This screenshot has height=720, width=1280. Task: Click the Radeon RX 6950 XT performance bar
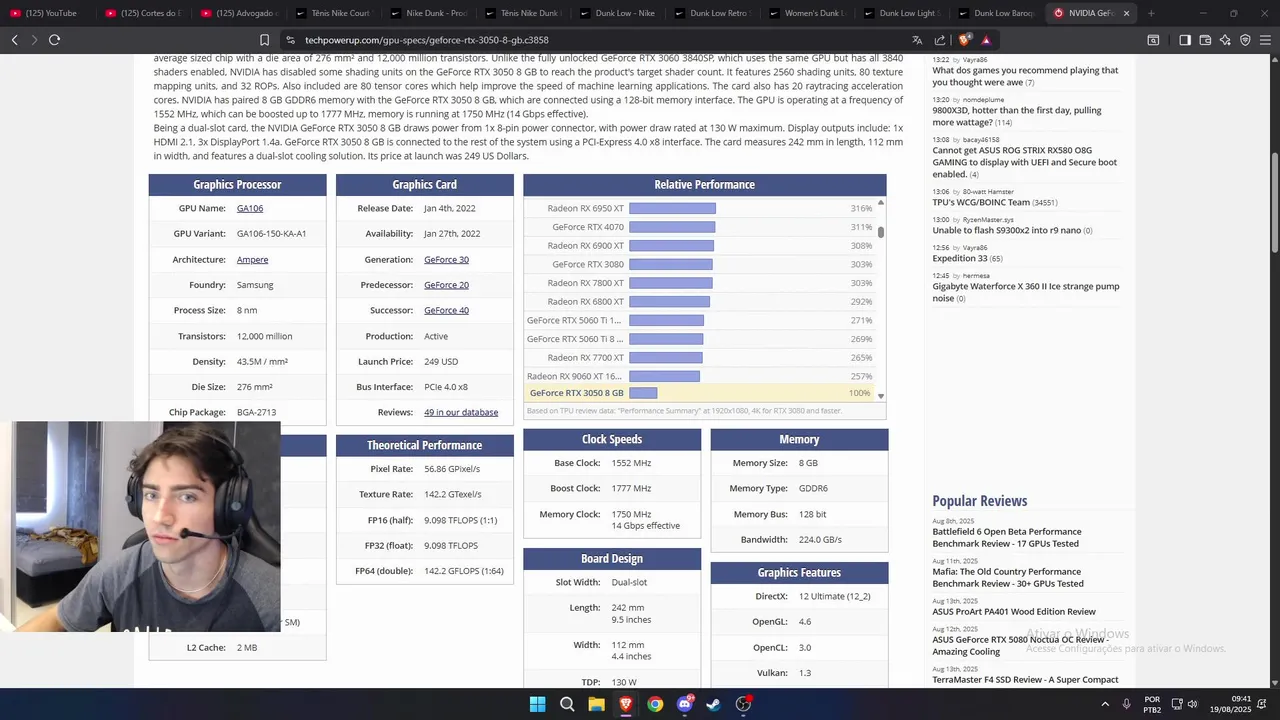point(672,208)
